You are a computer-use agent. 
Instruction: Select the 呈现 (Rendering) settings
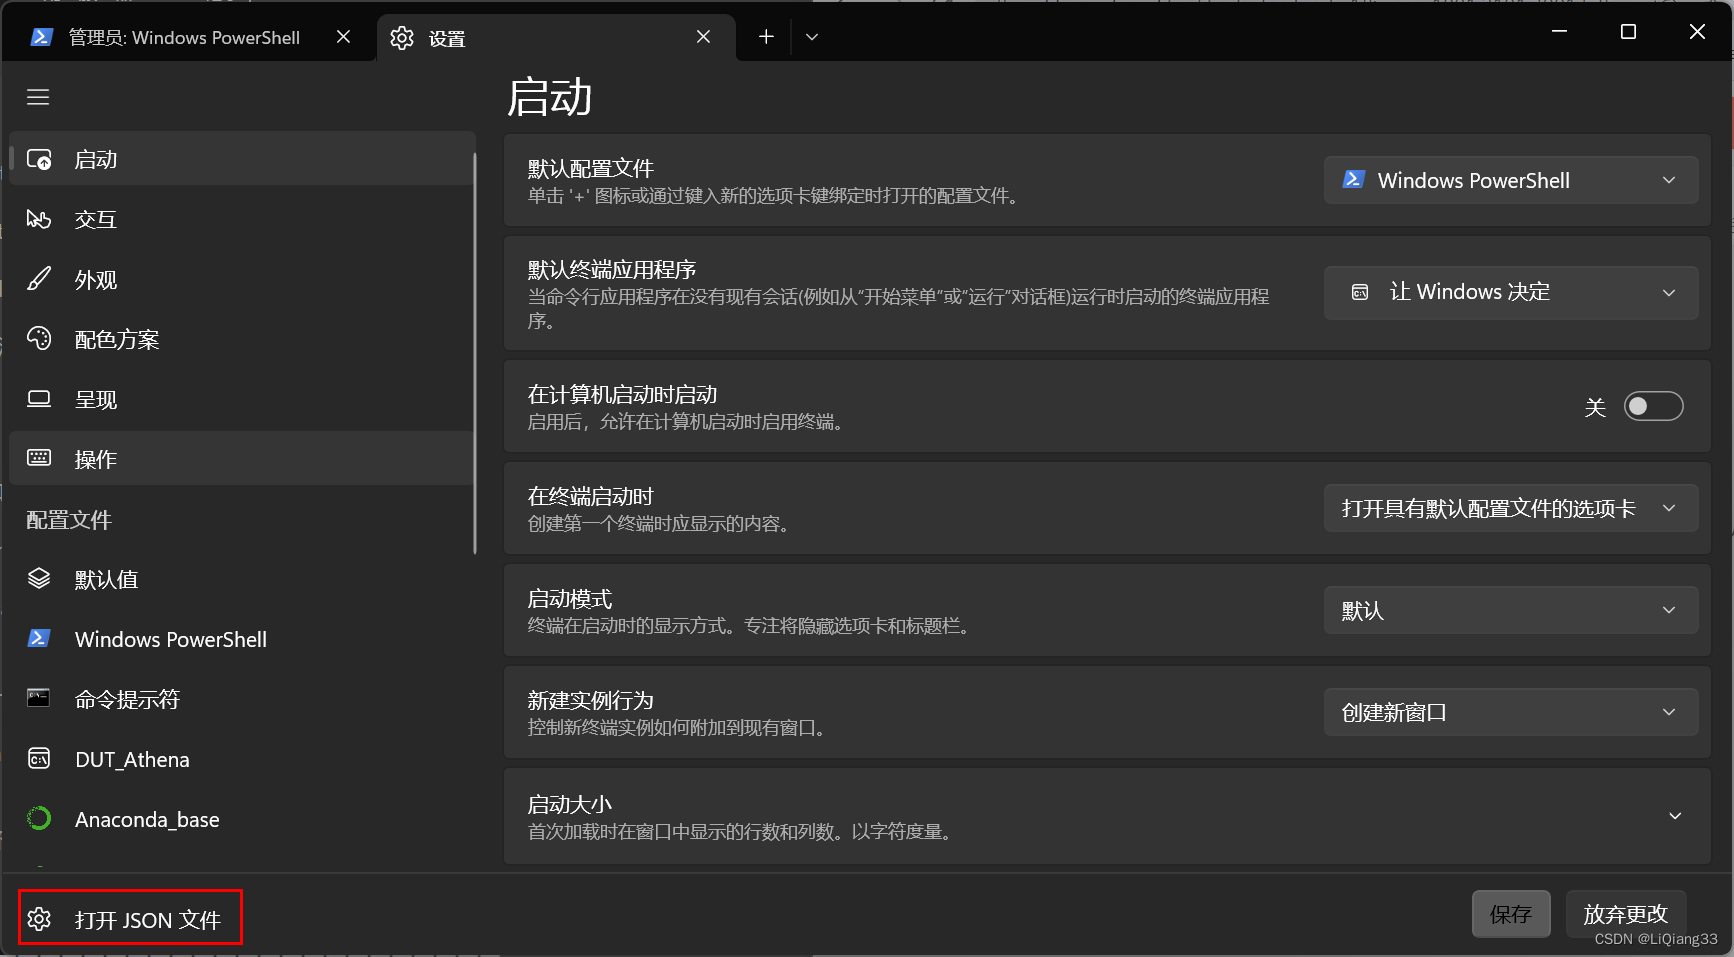coord(96,399)
